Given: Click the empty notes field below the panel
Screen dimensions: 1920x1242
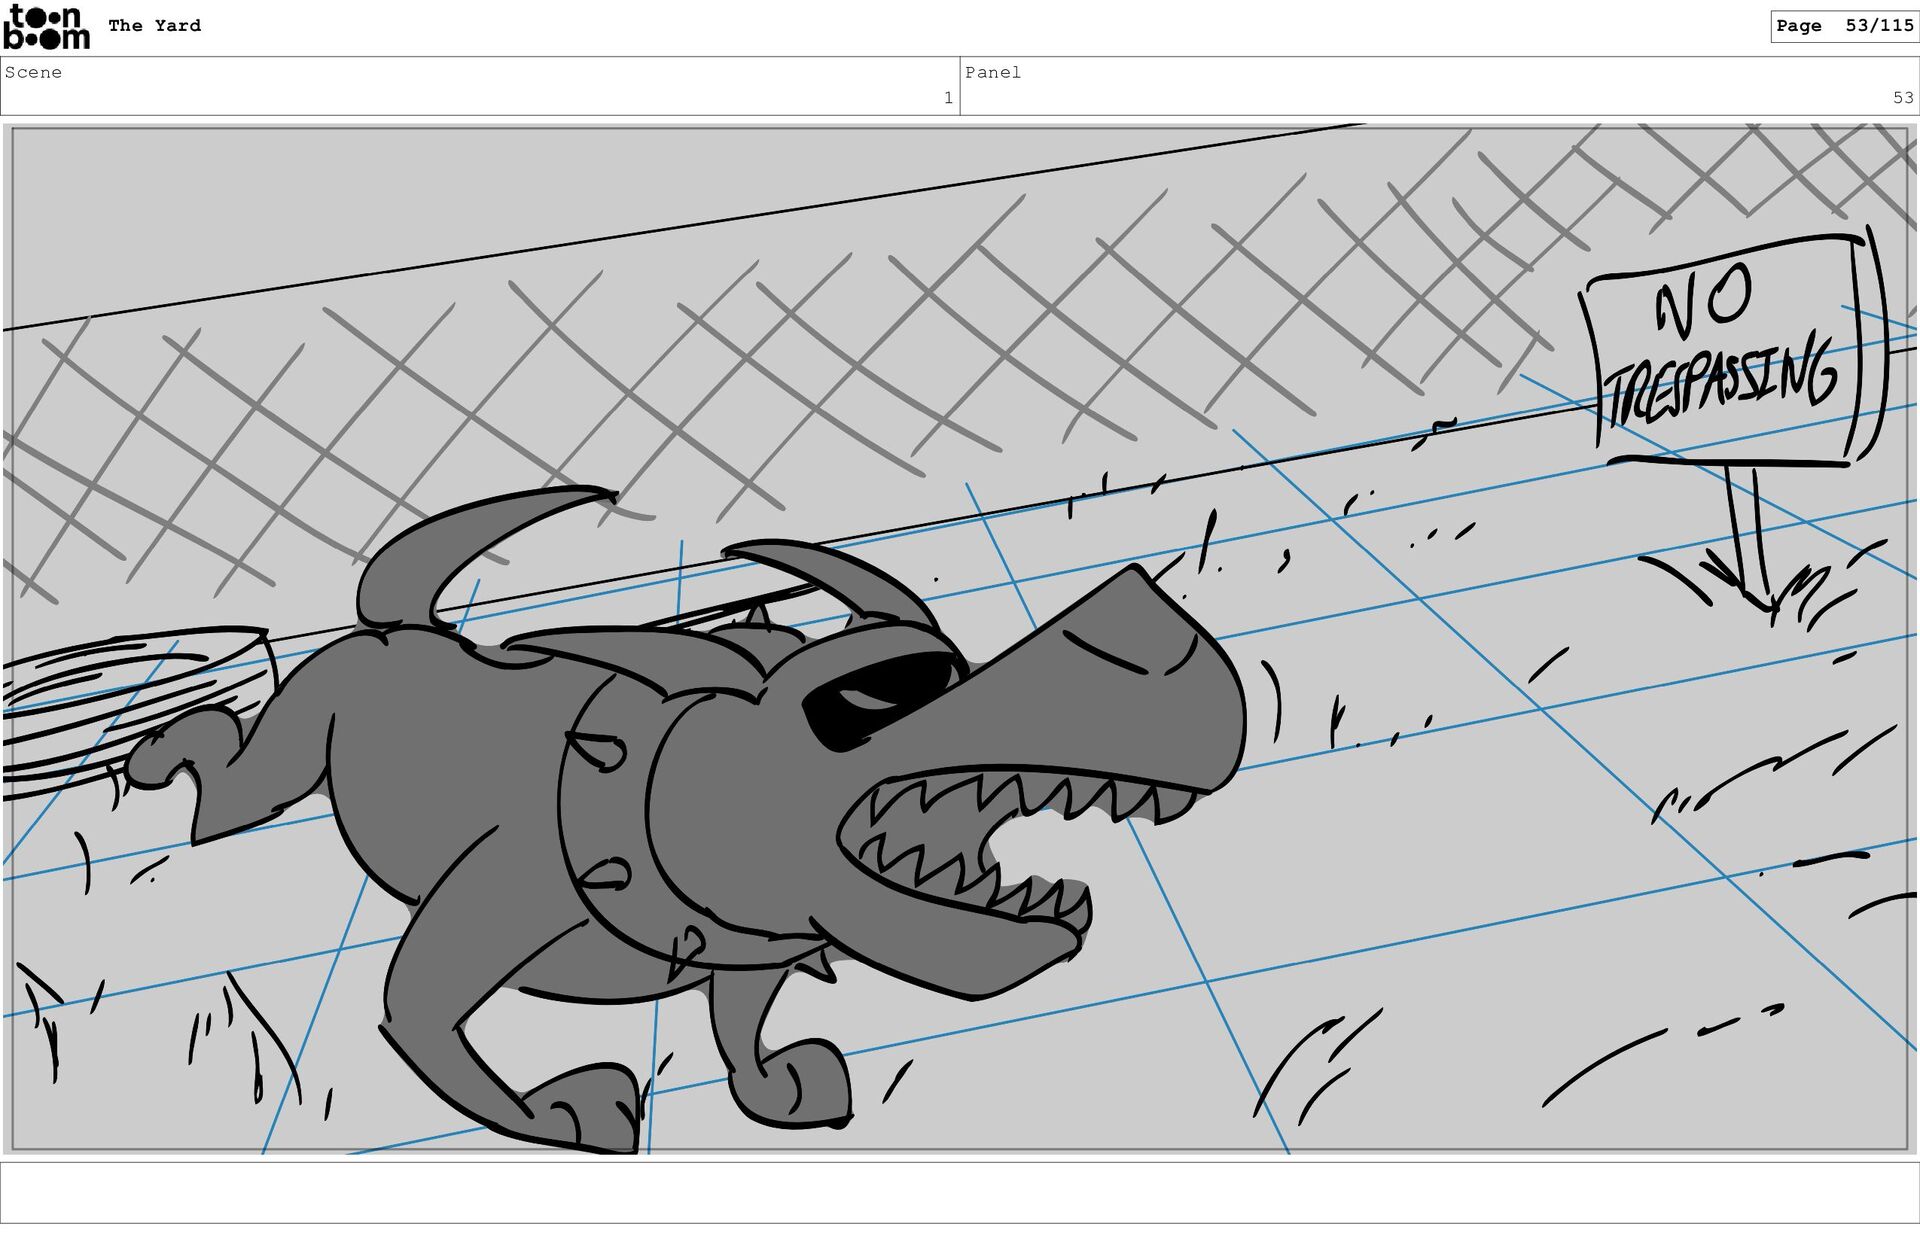Looking at the screenshot, I should [960, 1192].
